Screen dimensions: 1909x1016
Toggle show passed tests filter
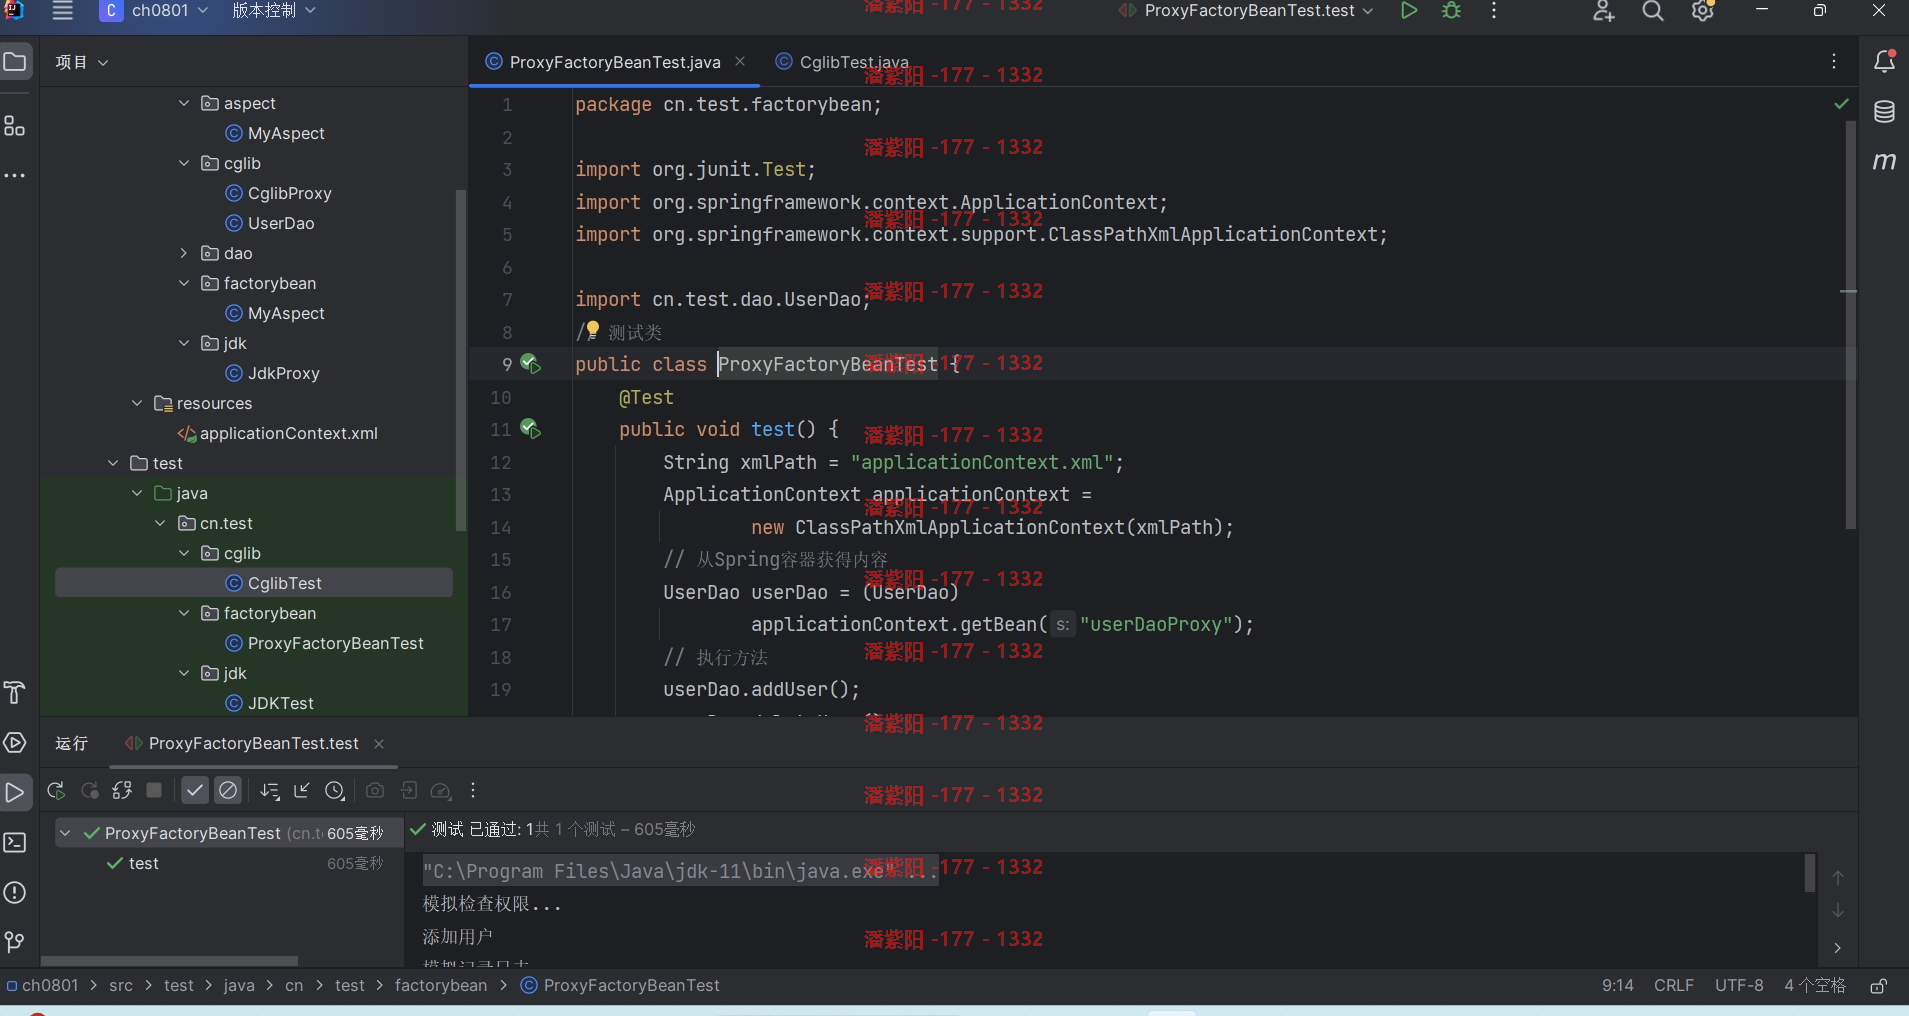click(x=195, y=791)
